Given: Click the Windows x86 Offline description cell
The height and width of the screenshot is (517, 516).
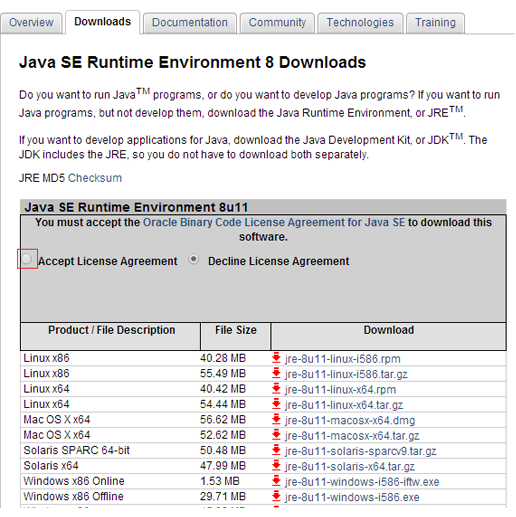Looking at the screenshot, I should click(x=73, y=496).
